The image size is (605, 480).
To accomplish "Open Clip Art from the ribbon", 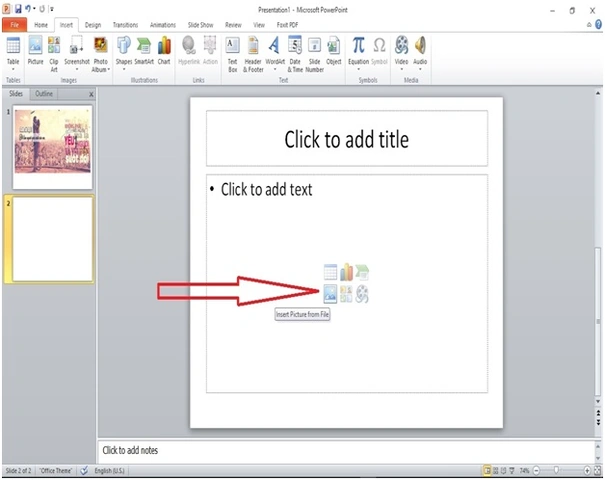I will [54, 54].
